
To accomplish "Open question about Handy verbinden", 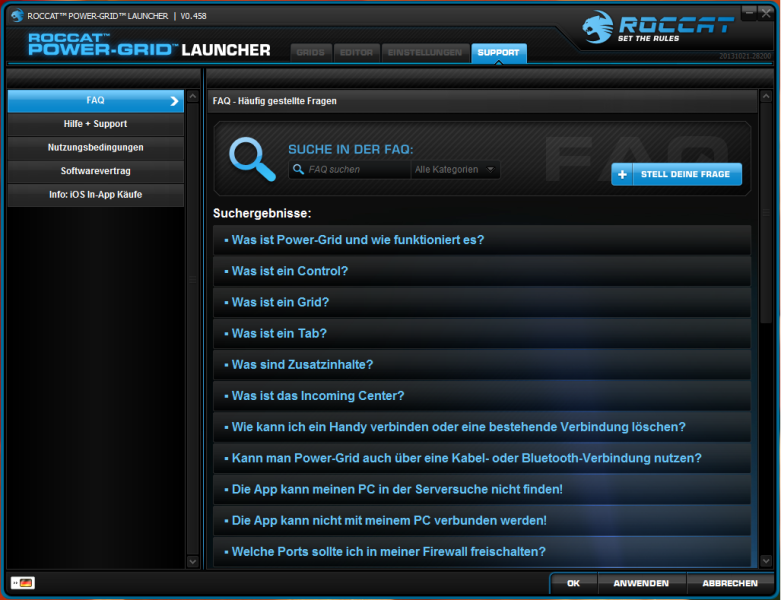I will click(482, 427).
